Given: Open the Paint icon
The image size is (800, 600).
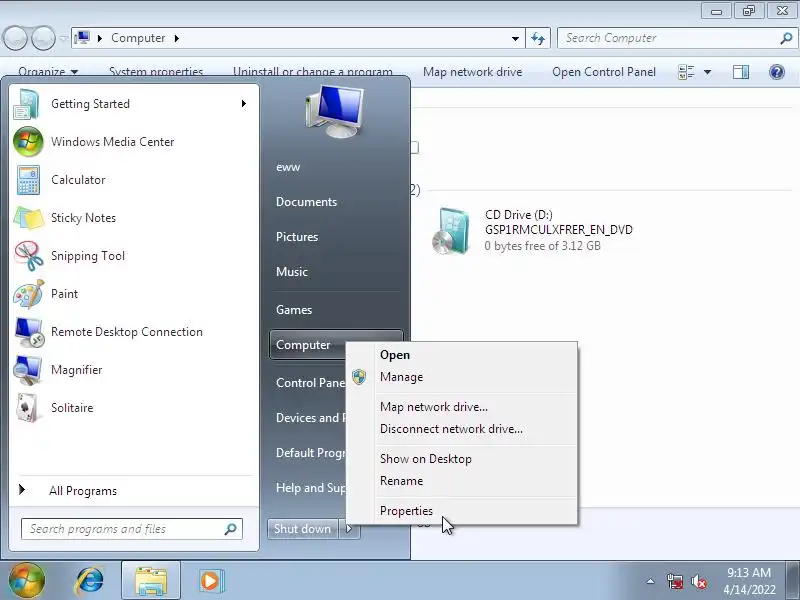Looking at the screenshot, I should (x=29, y=294).
